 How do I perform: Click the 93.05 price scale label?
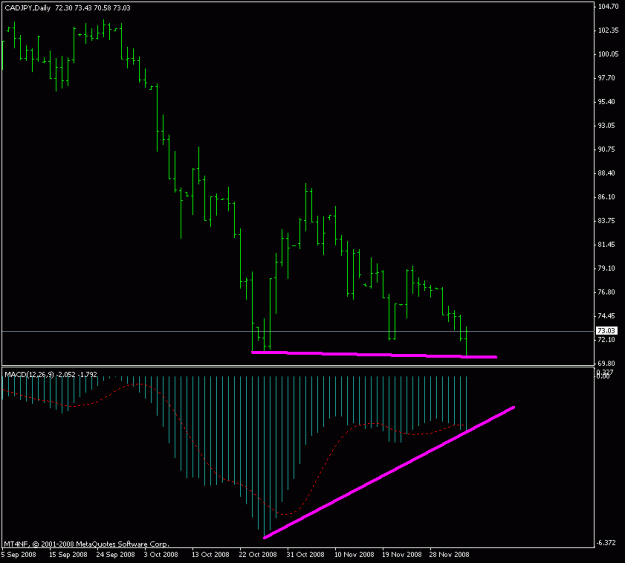point(606,126)
